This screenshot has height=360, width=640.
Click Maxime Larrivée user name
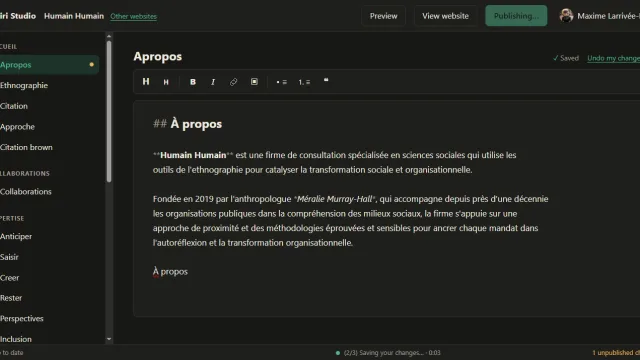tap(608, 16)
